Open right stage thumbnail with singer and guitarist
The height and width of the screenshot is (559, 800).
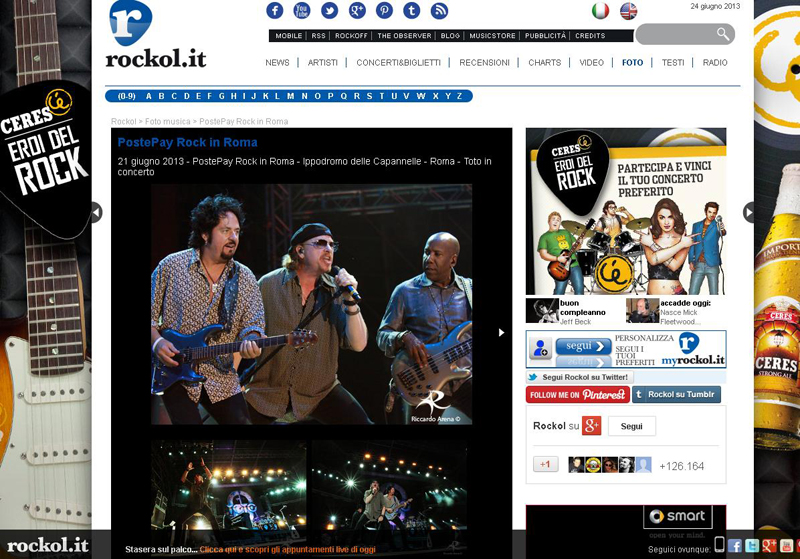coord(389,489)
